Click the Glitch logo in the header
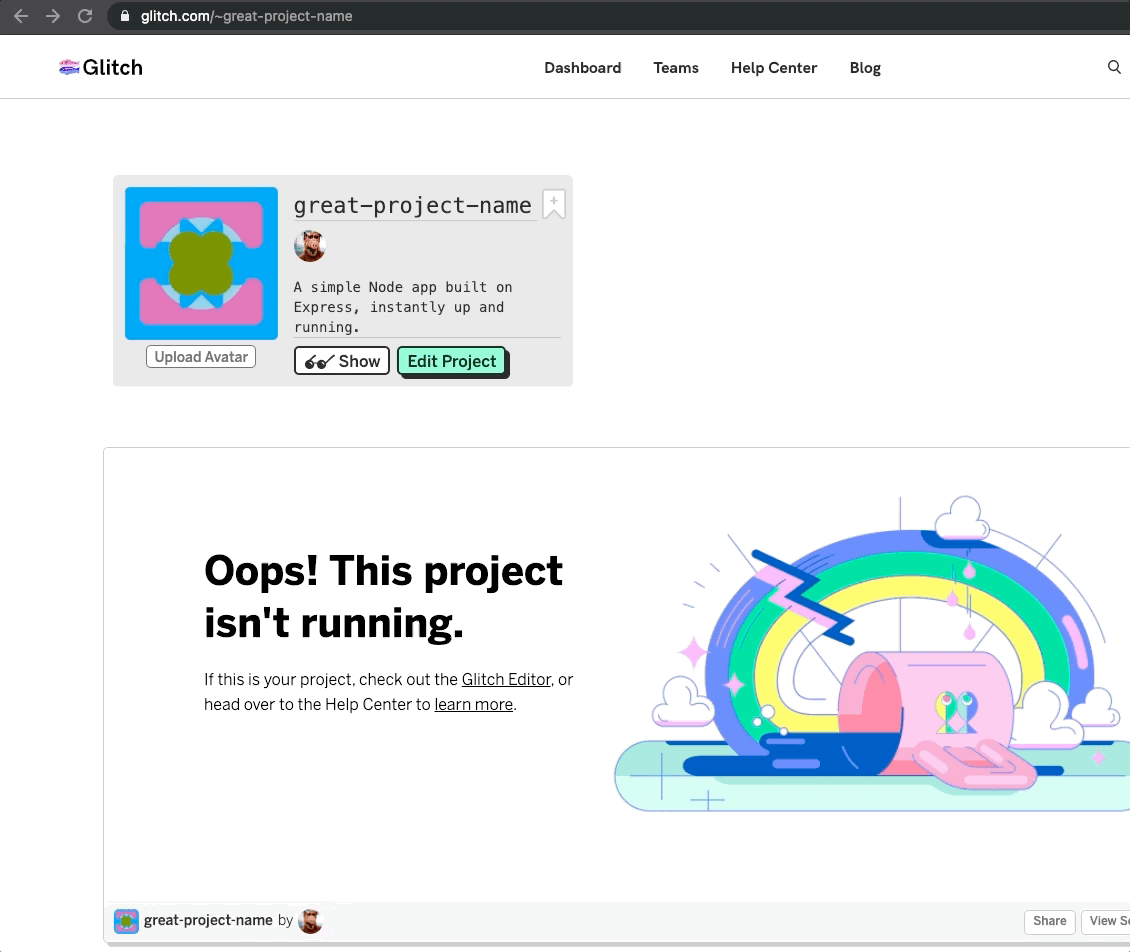Image resolution: width=1130 pixels, height=952 pixels. (101, 67)
